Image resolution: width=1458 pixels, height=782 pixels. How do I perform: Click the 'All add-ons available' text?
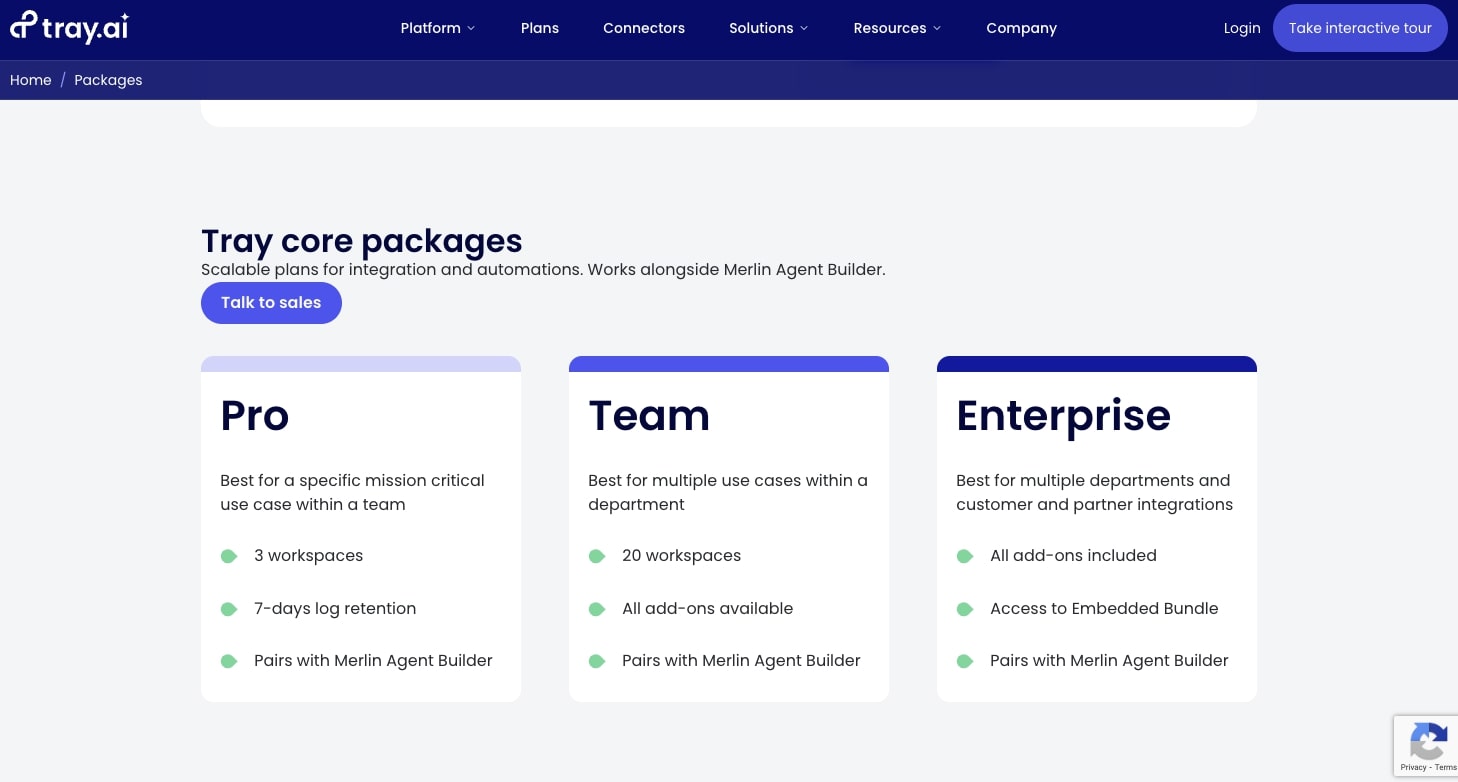click(x=707, y=609)
